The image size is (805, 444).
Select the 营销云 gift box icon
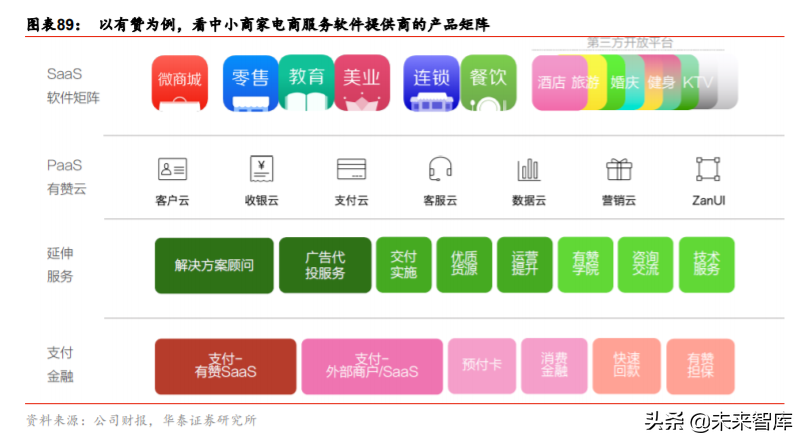coord(619,169)
